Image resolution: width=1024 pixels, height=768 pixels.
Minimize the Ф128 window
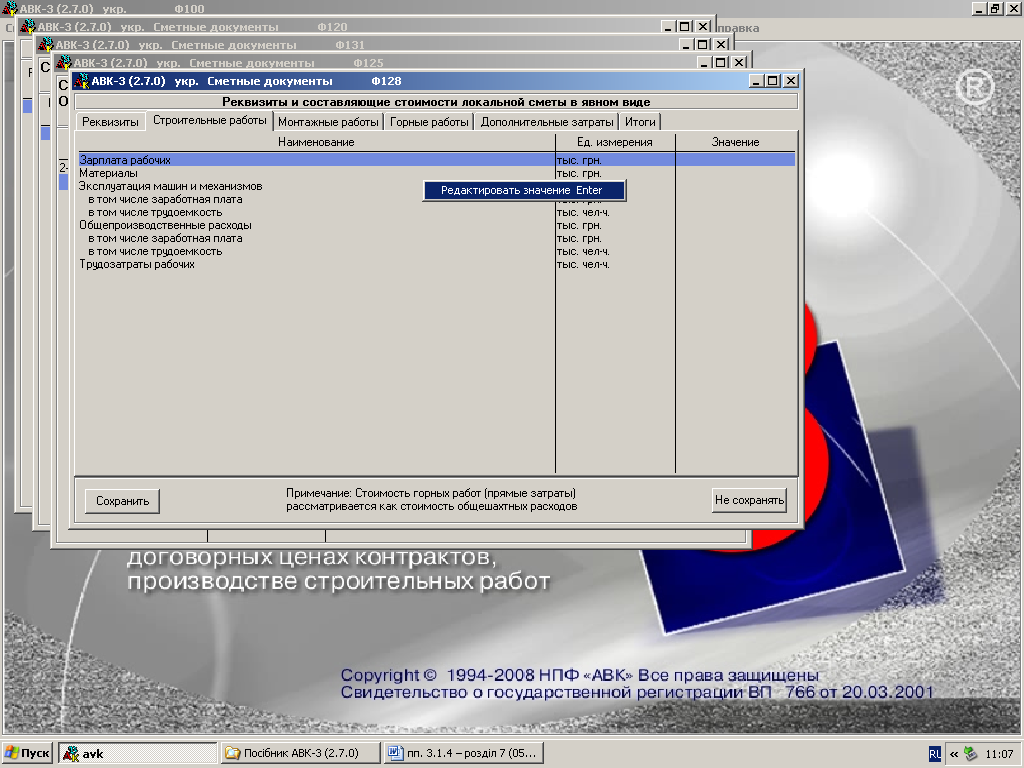756,81
